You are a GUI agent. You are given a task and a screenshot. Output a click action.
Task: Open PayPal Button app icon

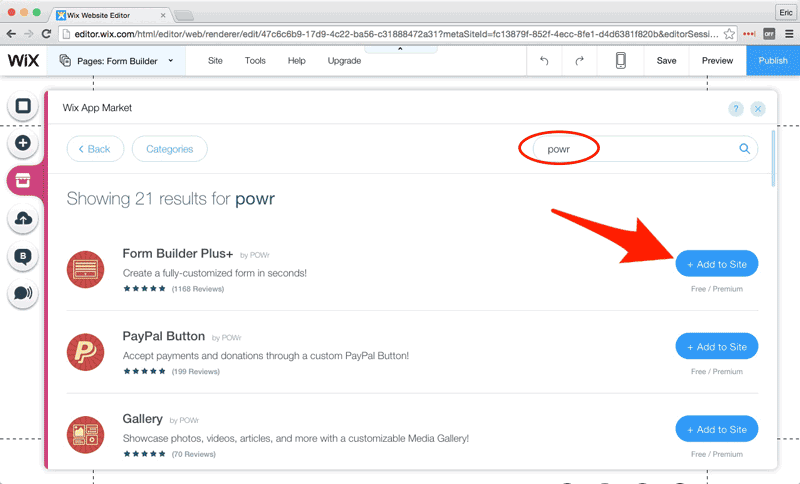point(86,352)
